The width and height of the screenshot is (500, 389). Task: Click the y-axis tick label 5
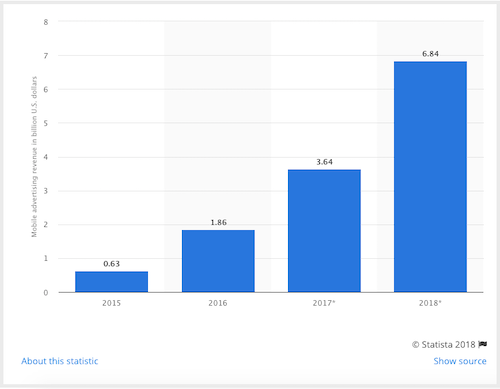pyautogui.click(x=46, y=123)
